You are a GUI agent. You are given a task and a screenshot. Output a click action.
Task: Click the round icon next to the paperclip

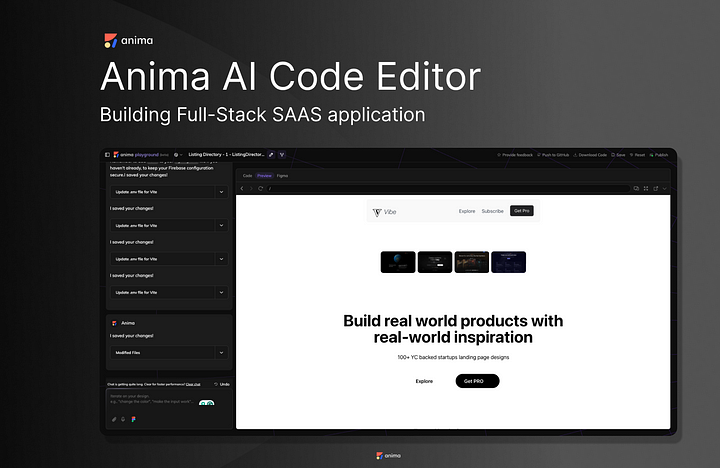[x=123, y=419]
